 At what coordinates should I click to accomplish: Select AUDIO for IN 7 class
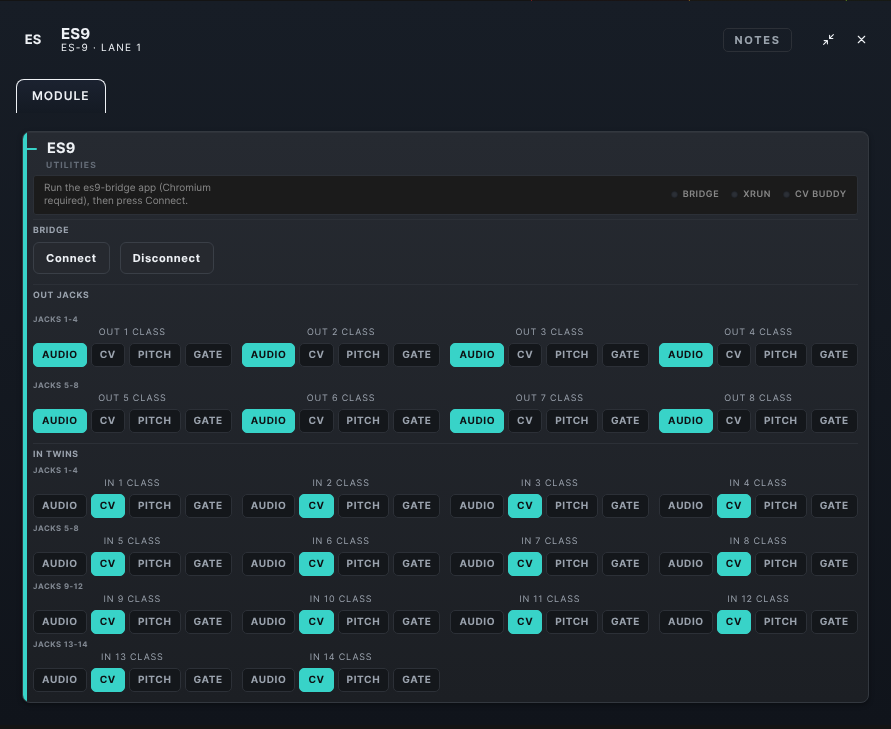(477, 564)
